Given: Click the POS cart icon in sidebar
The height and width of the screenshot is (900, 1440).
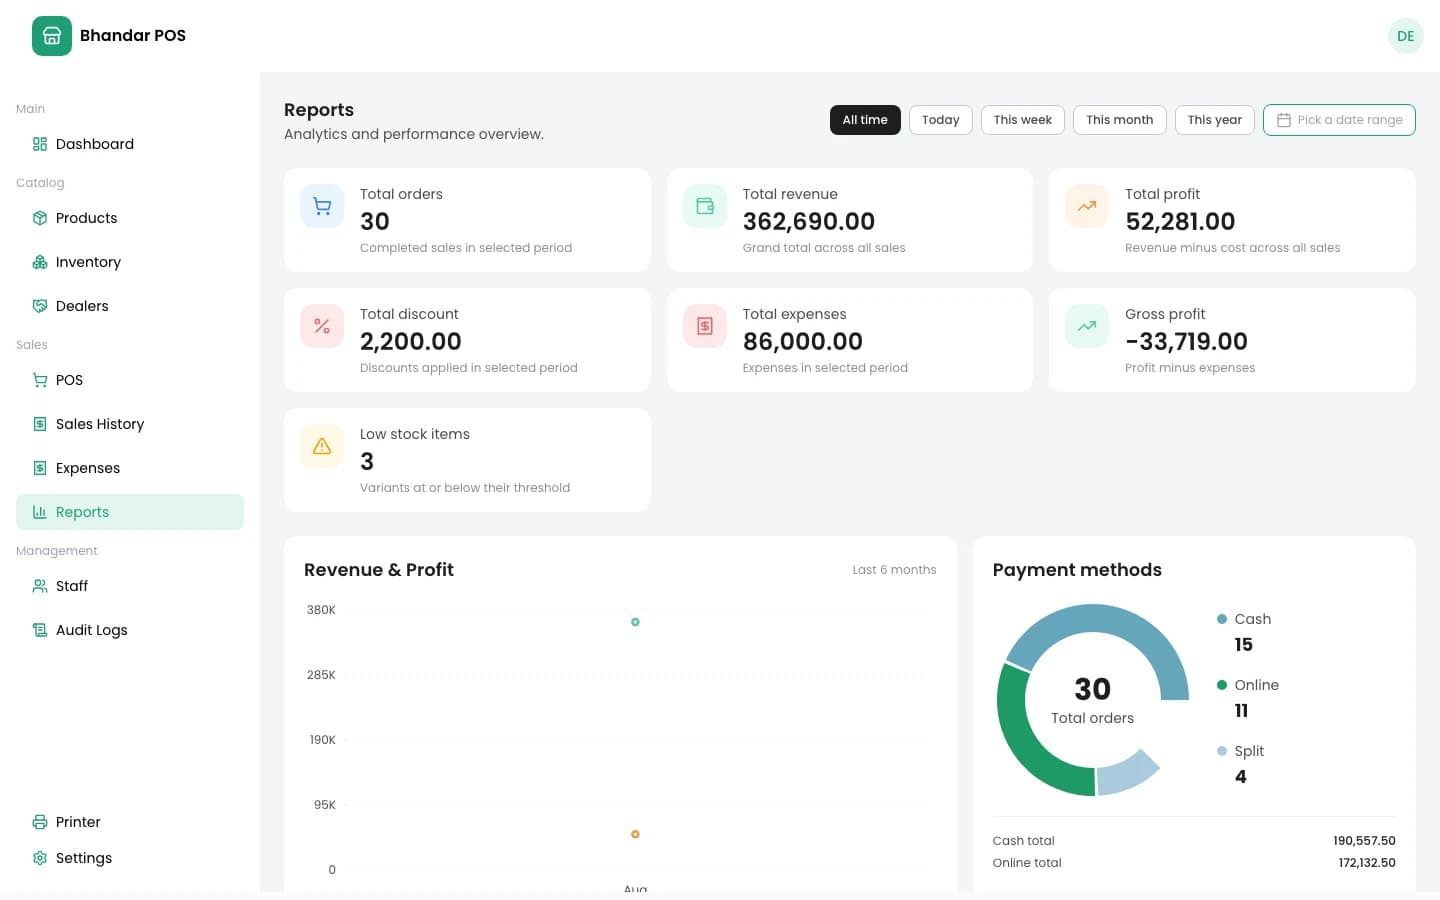Looking at the screenshot, I should [x=40, y=380].
